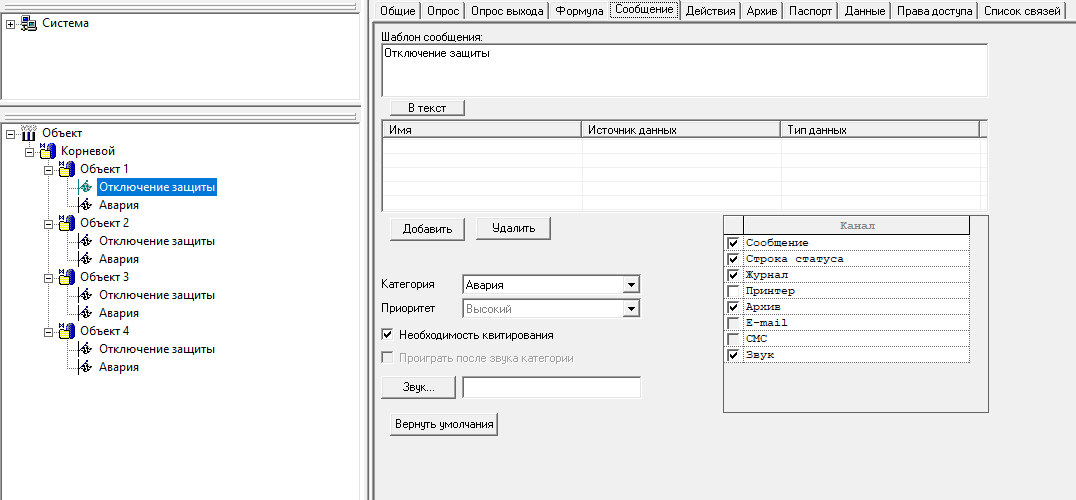Click signal icon of Отключение защиты under Объект 1
The height and width of the screenshot is (500, 1076).
click(86, 187)
